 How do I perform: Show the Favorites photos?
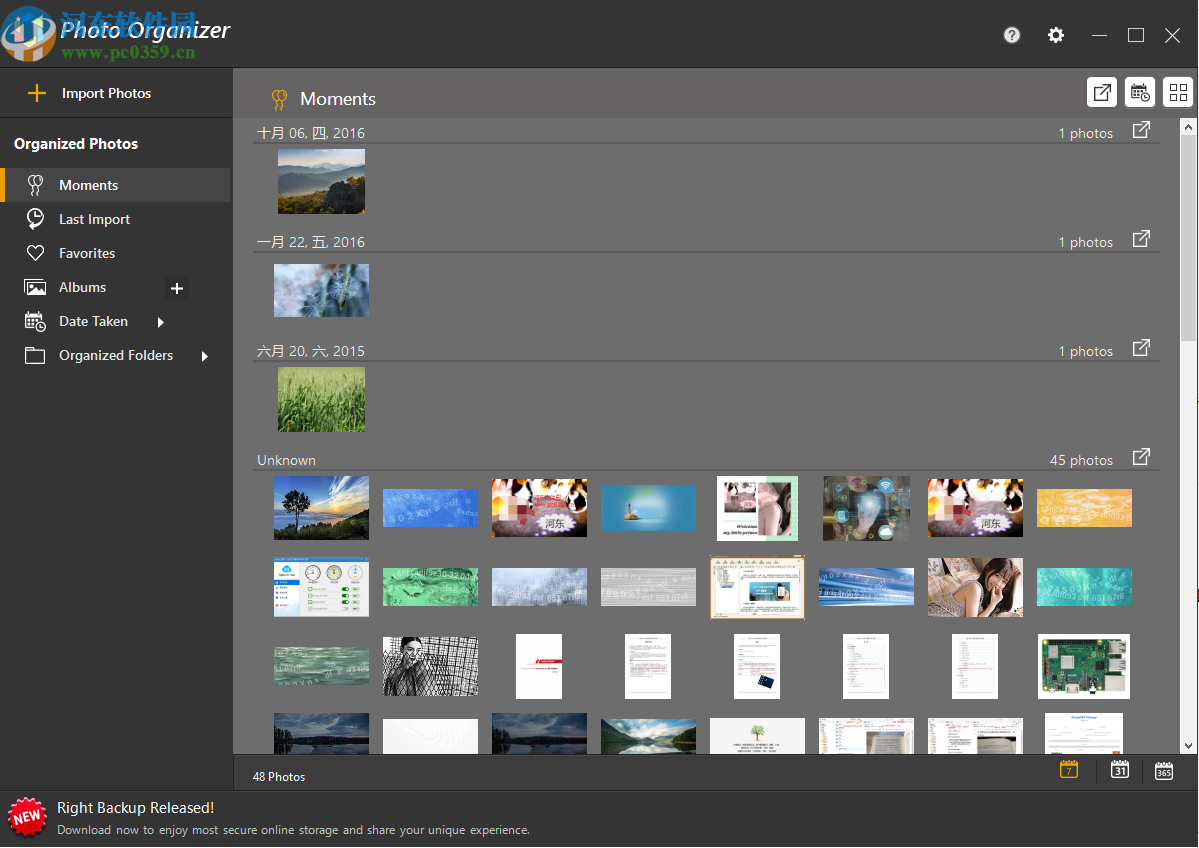point(88,253)
